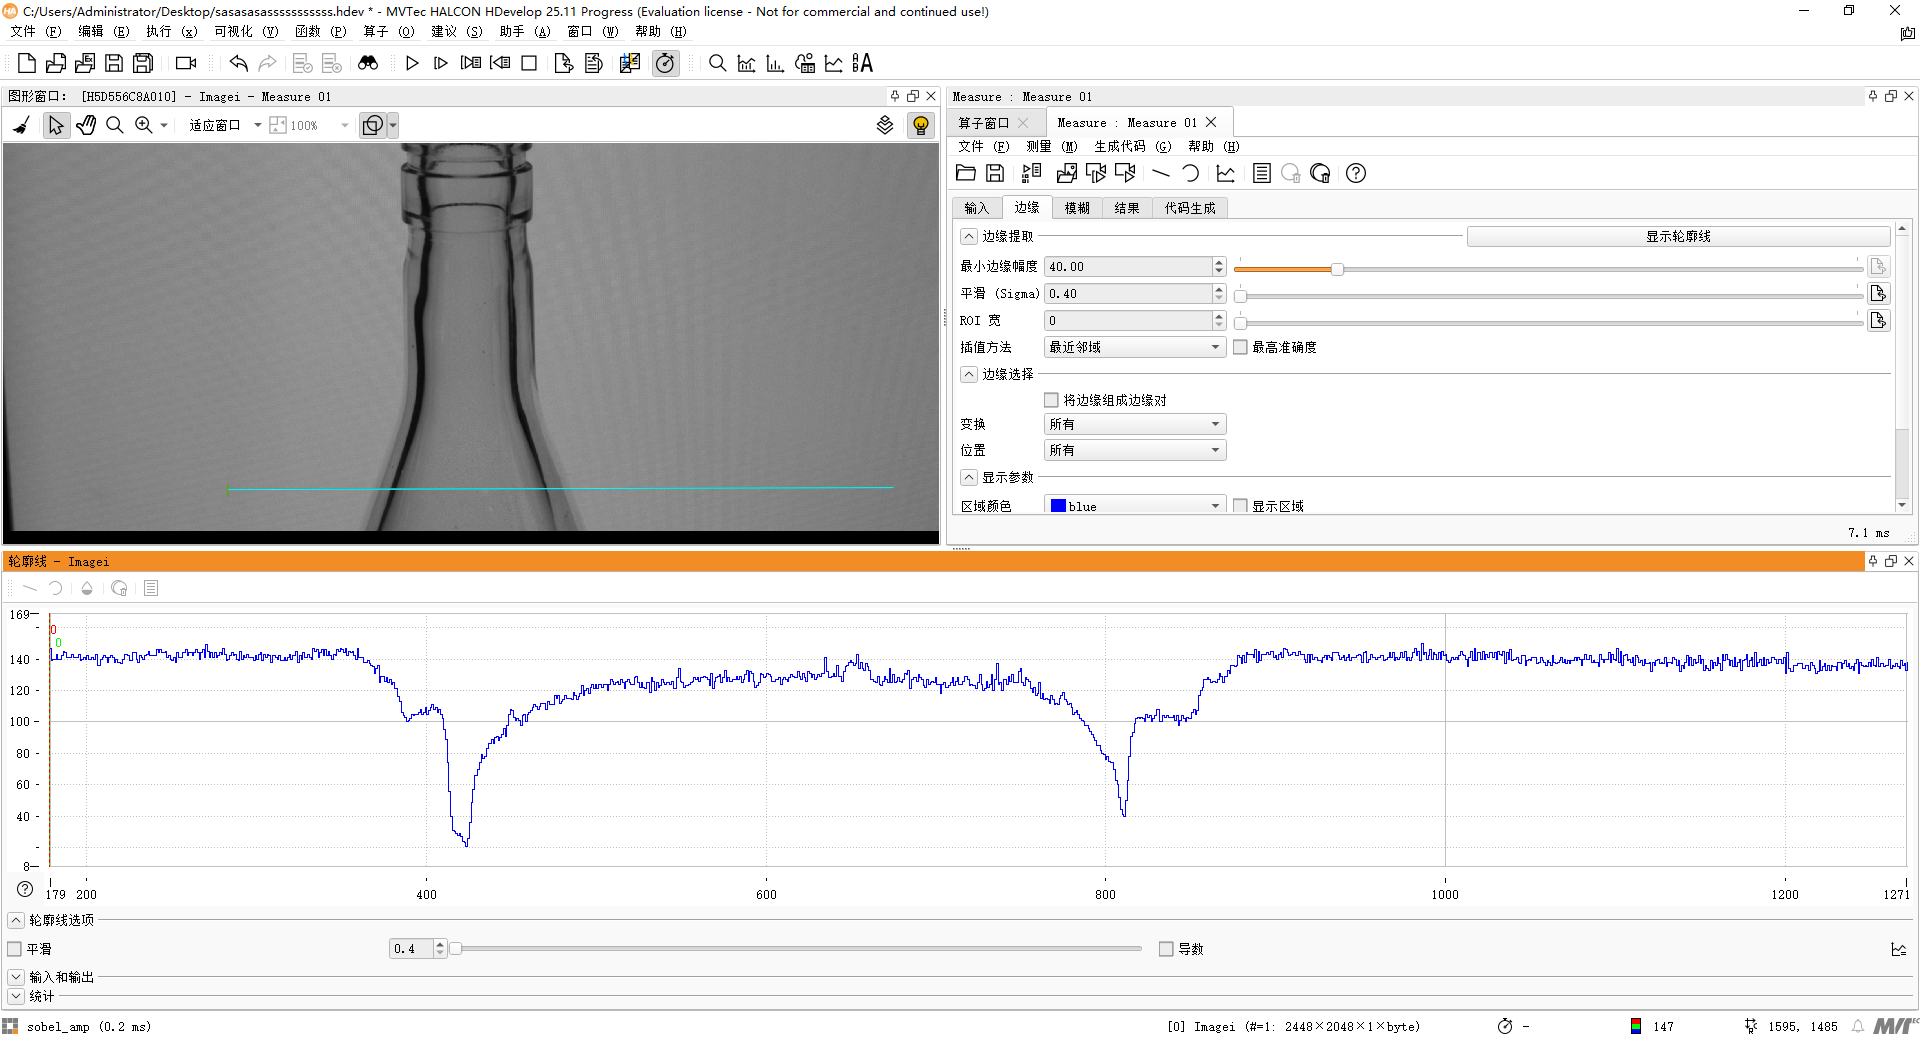
Task: Switch to the 结果 tab
Action: coord(1127,208)
